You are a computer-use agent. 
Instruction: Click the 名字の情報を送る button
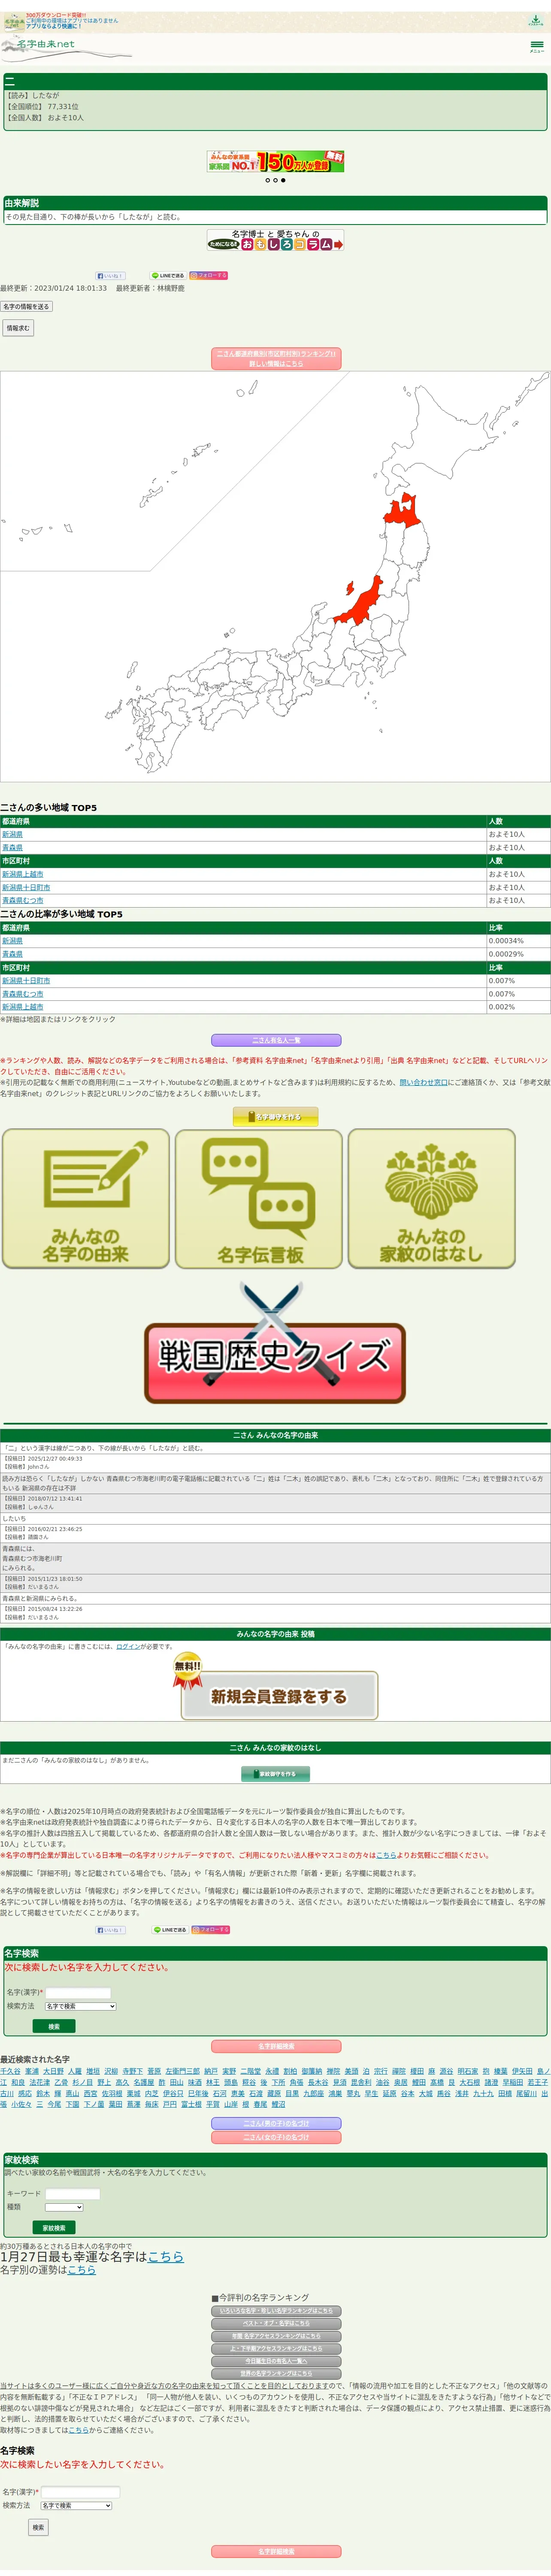pos(26,307)
